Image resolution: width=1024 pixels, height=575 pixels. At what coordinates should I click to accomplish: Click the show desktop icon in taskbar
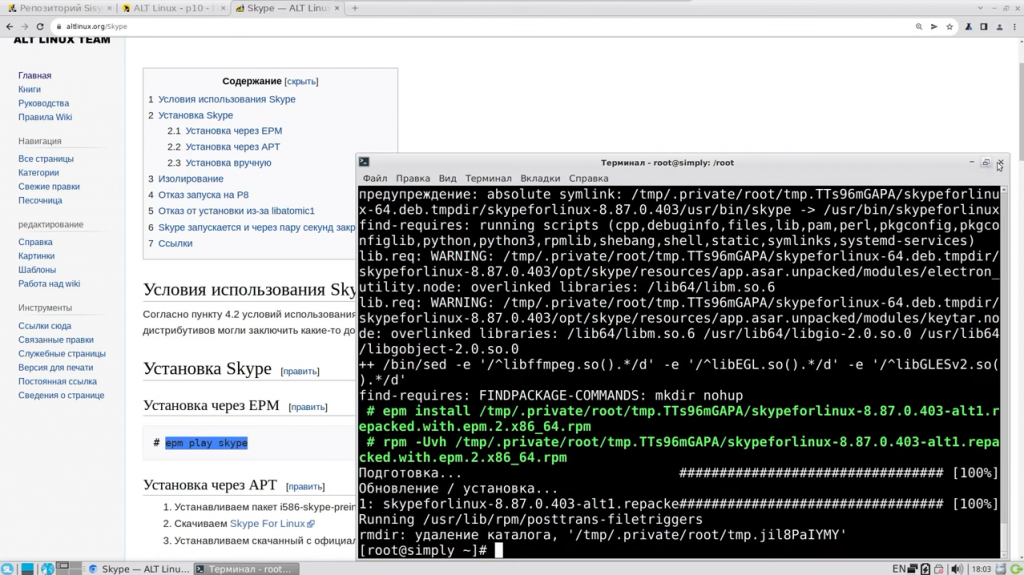click(x=27, y=568)
